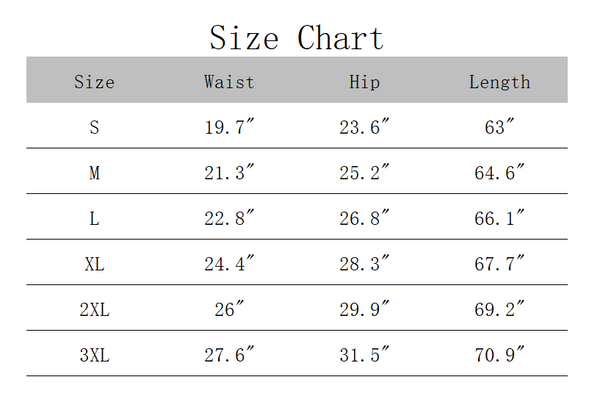
Task: Select waist value 24.4" for size XL
Action: click(229, 263)
